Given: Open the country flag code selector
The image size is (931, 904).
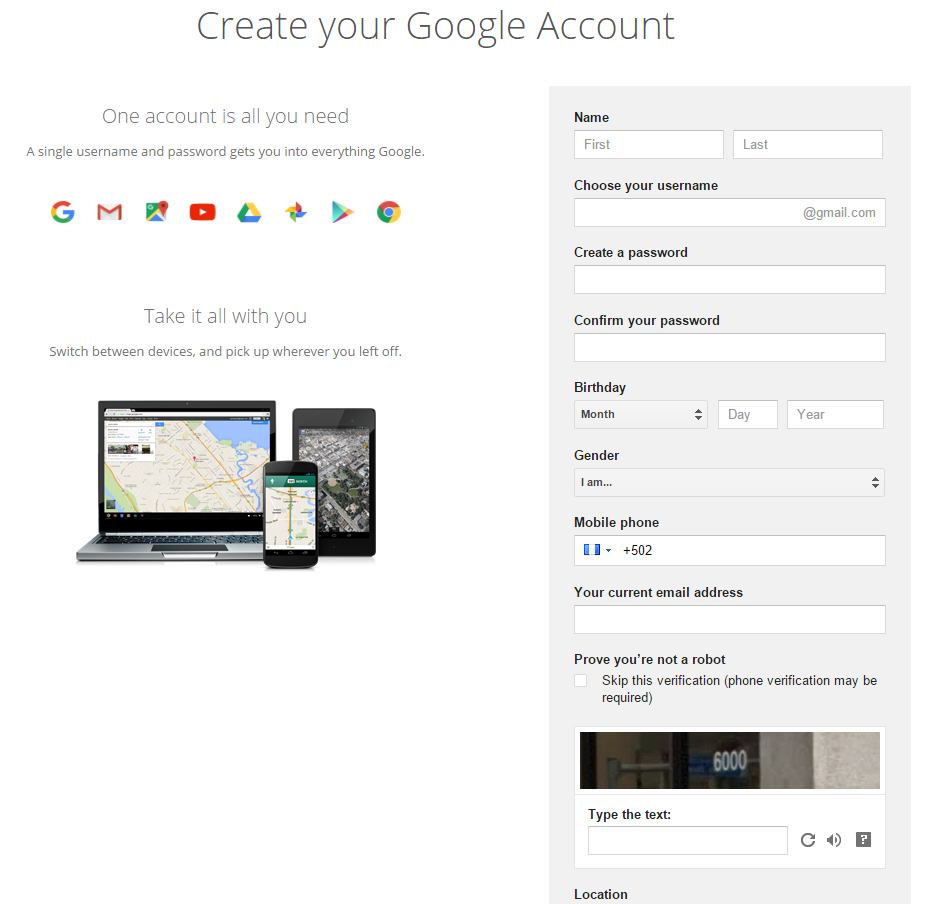Looking at the screenshot, I should (596, 551).
